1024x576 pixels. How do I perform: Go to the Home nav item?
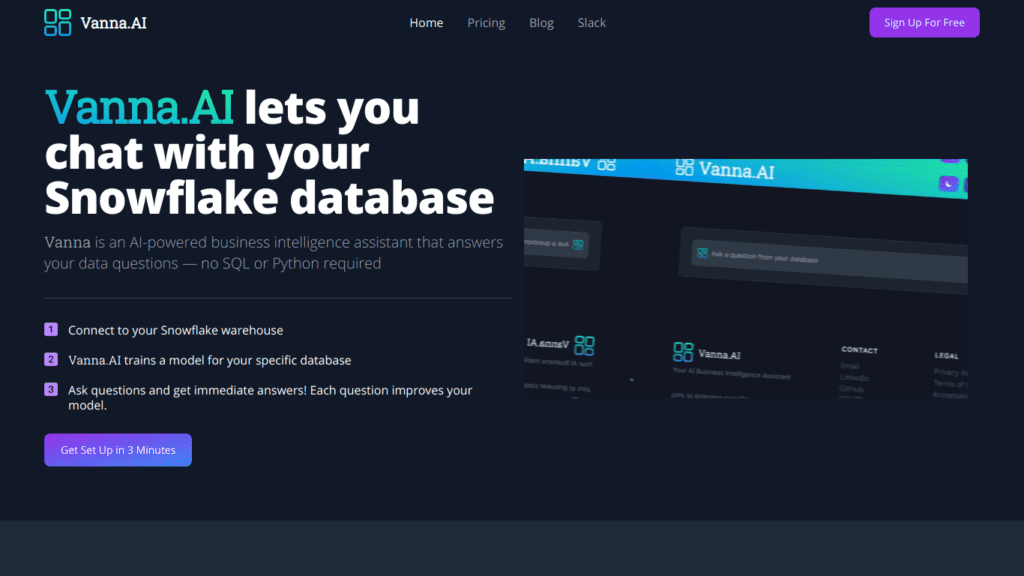coord(426,23)
